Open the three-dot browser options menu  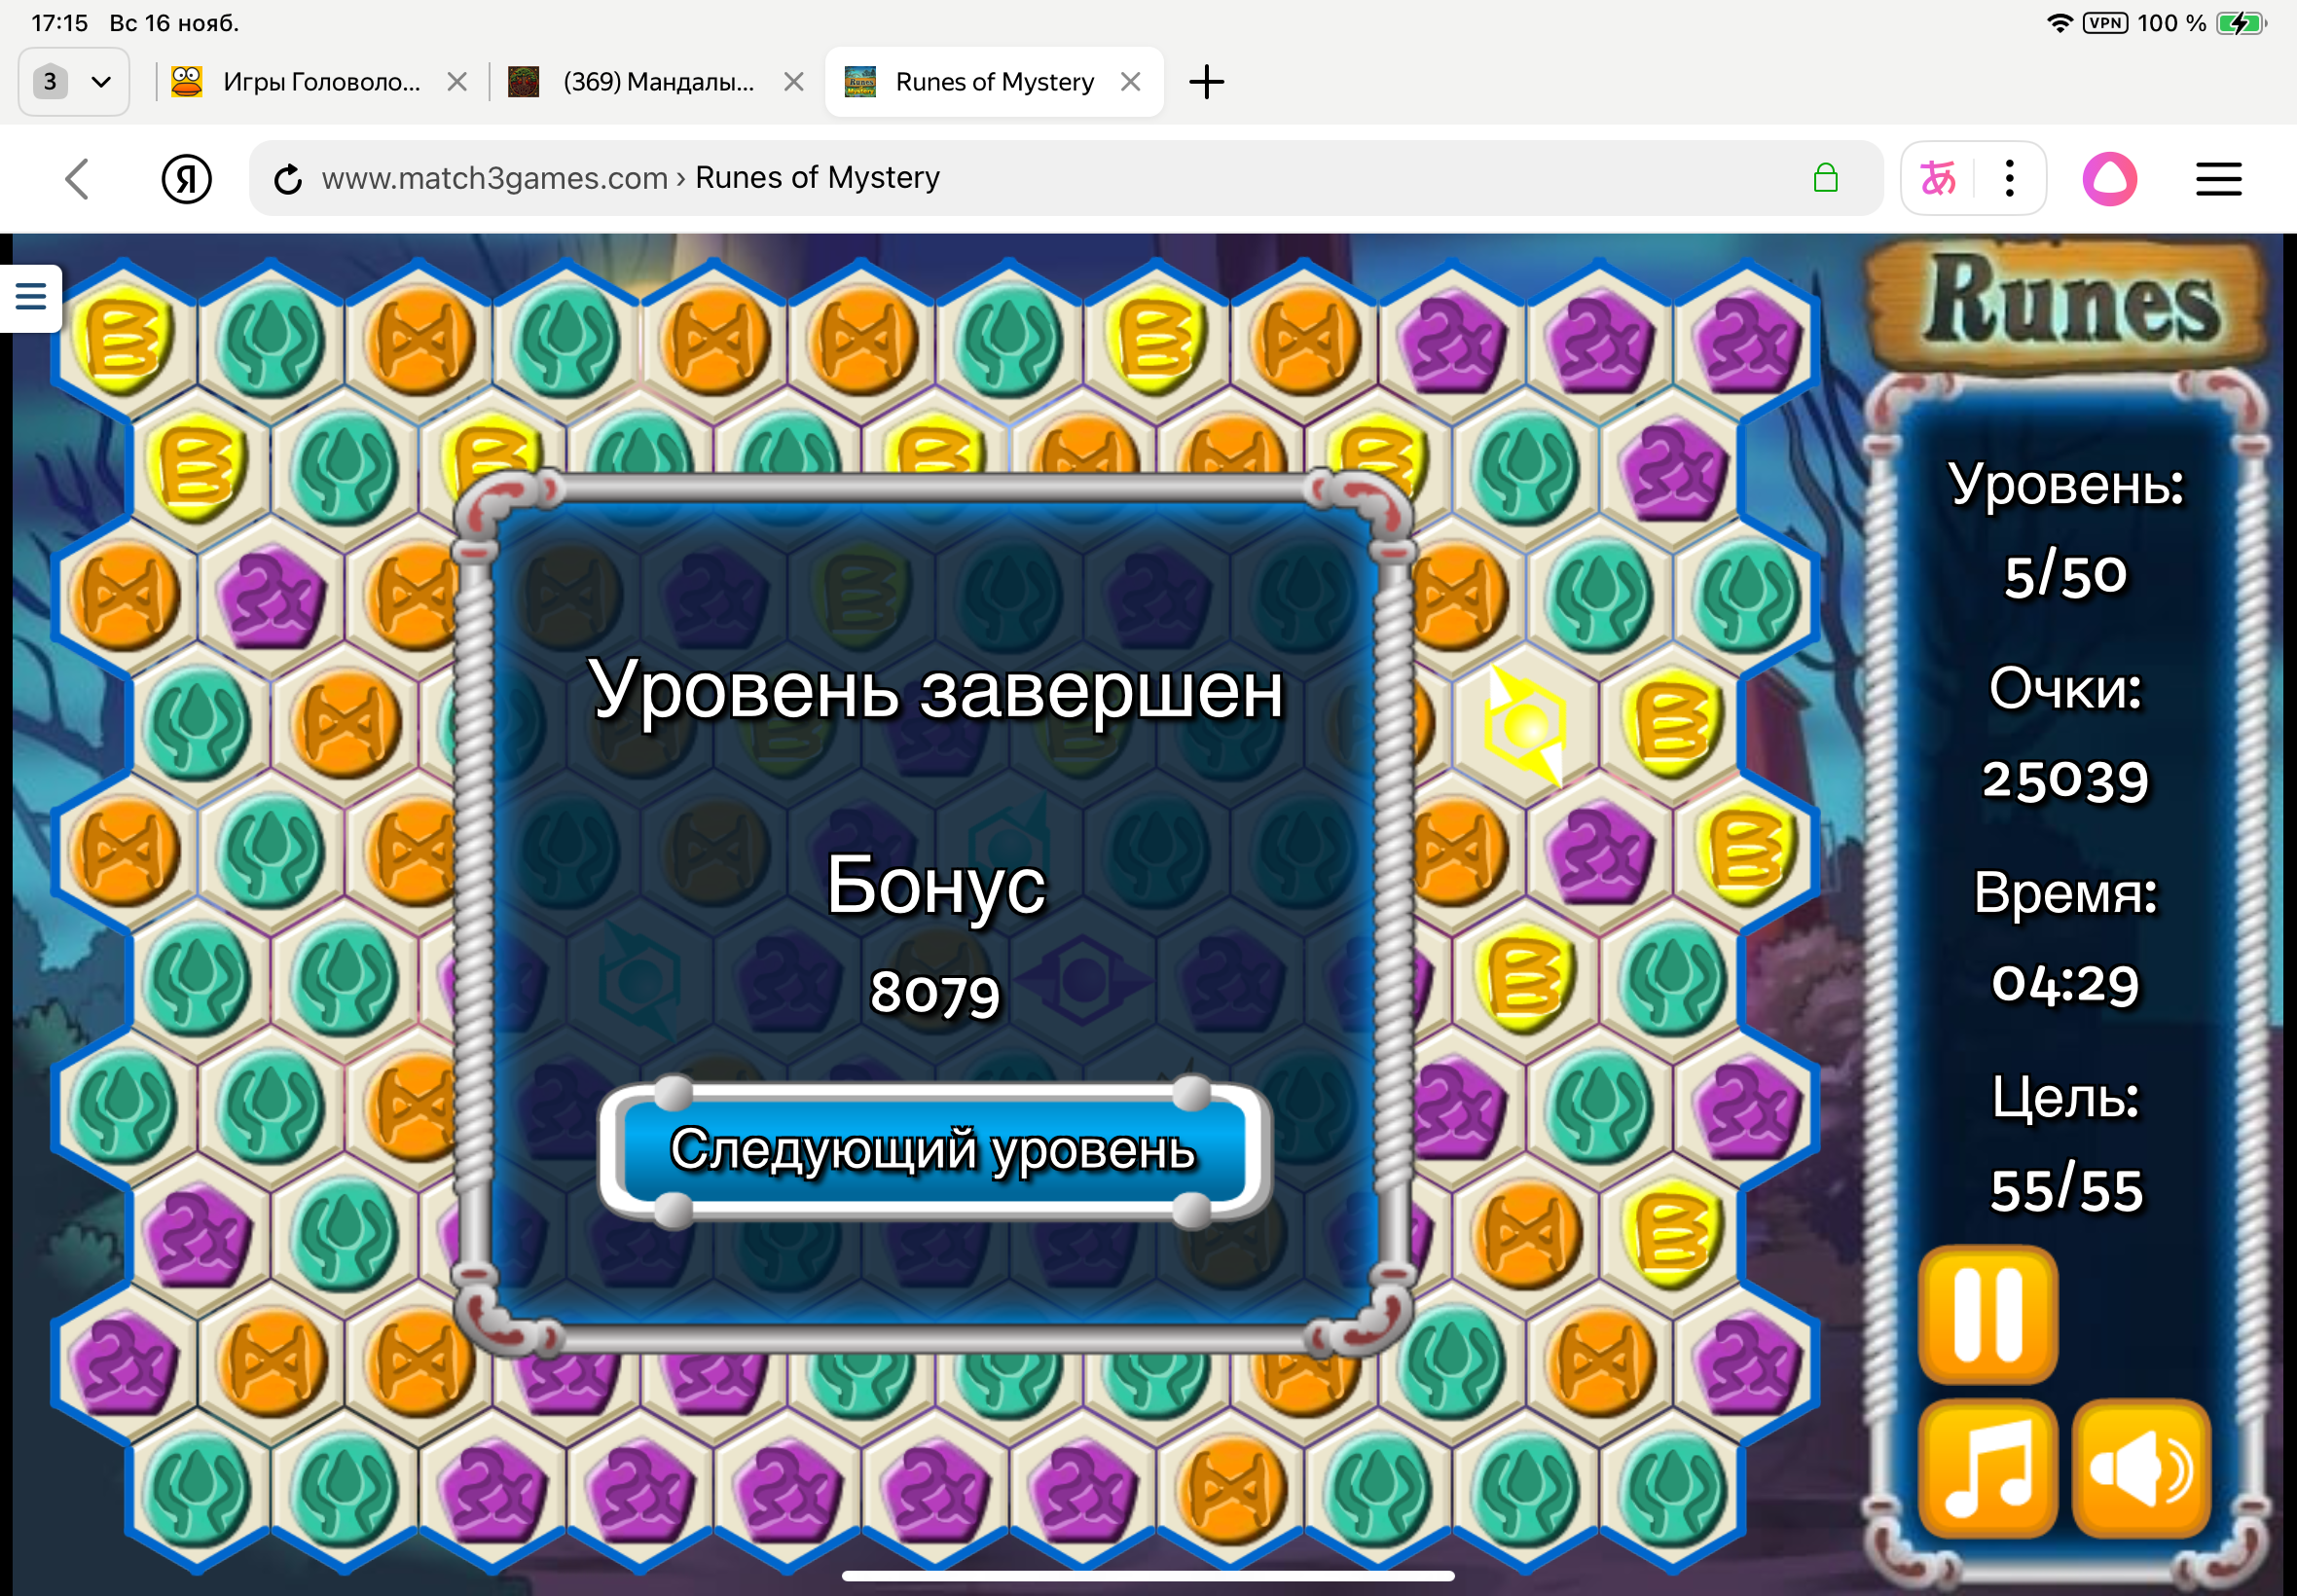(2008, 178)
